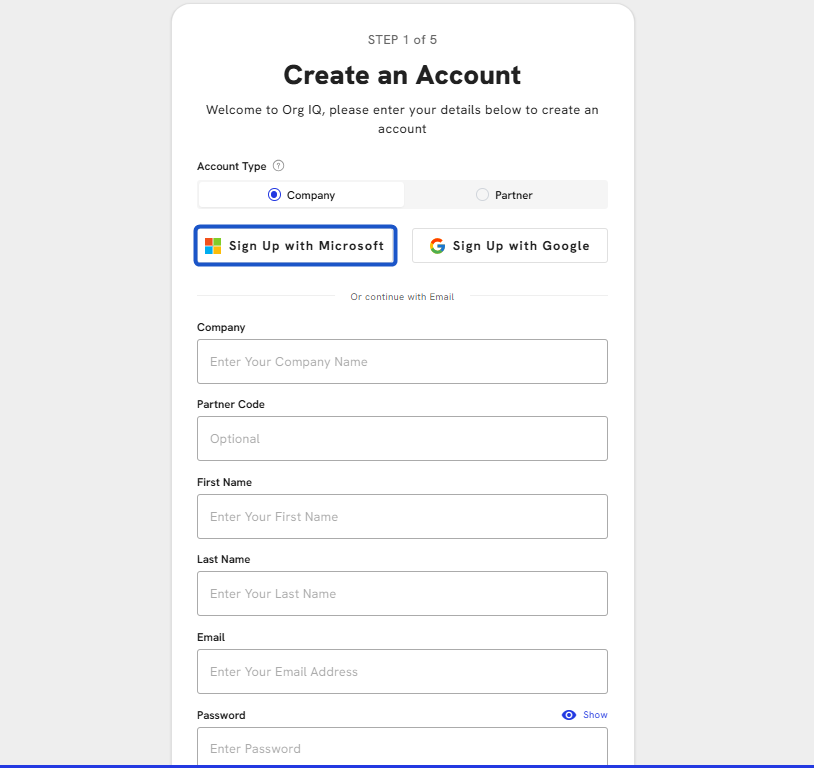Screen dimensions: 814x768
Task: Click the STEP 1 of 5 indicator
Action: click(x=402, y=40)
